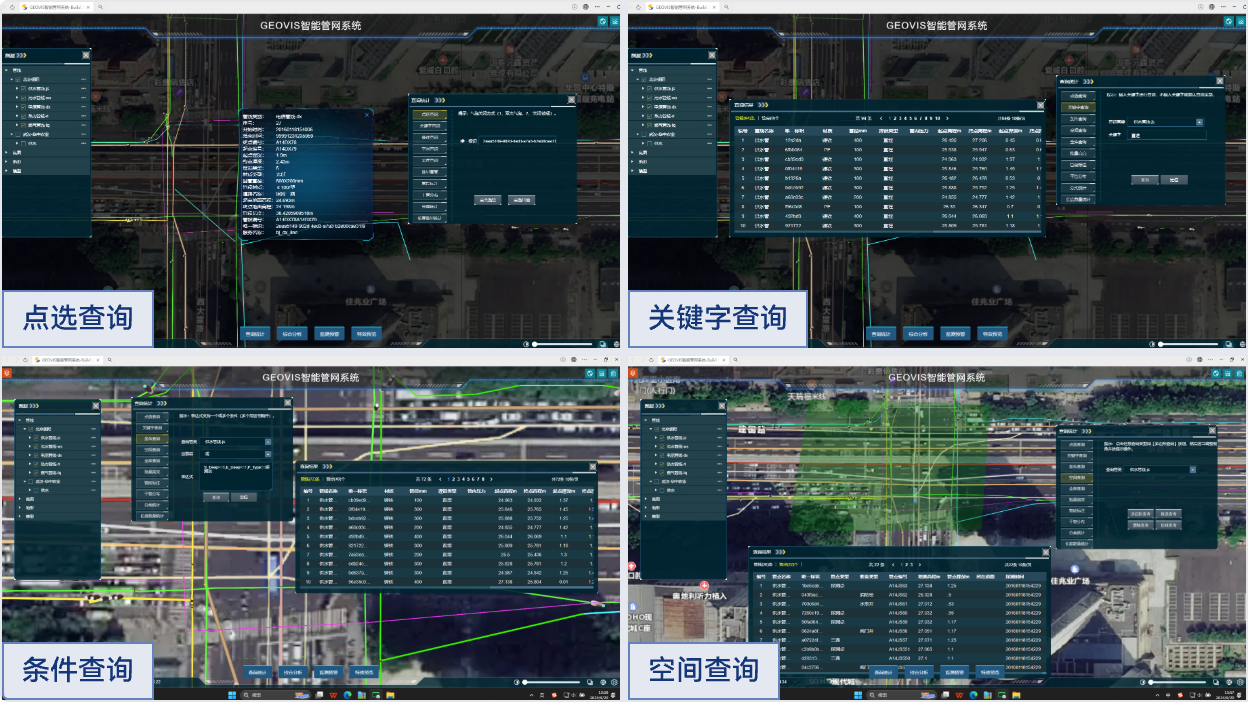Expand bottom node in 点选查询 layer tree

click(x=6, y=171)
